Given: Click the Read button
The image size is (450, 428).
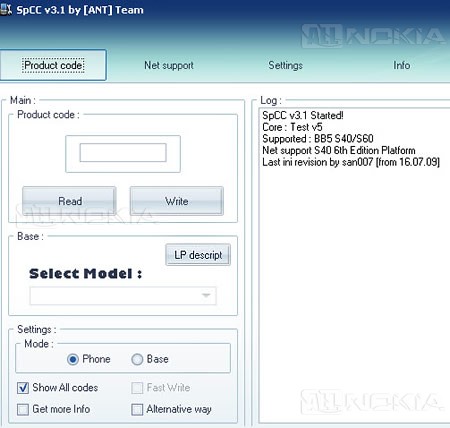Looking at the screenshot, I should coord(69,201).
